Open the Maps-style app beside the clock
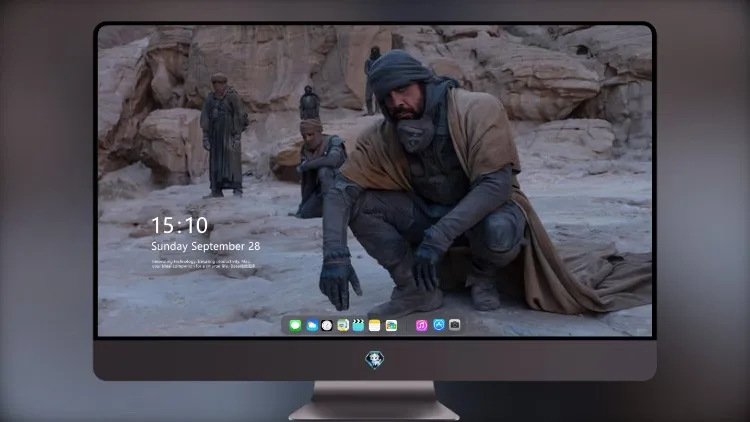 click(342, 325)
